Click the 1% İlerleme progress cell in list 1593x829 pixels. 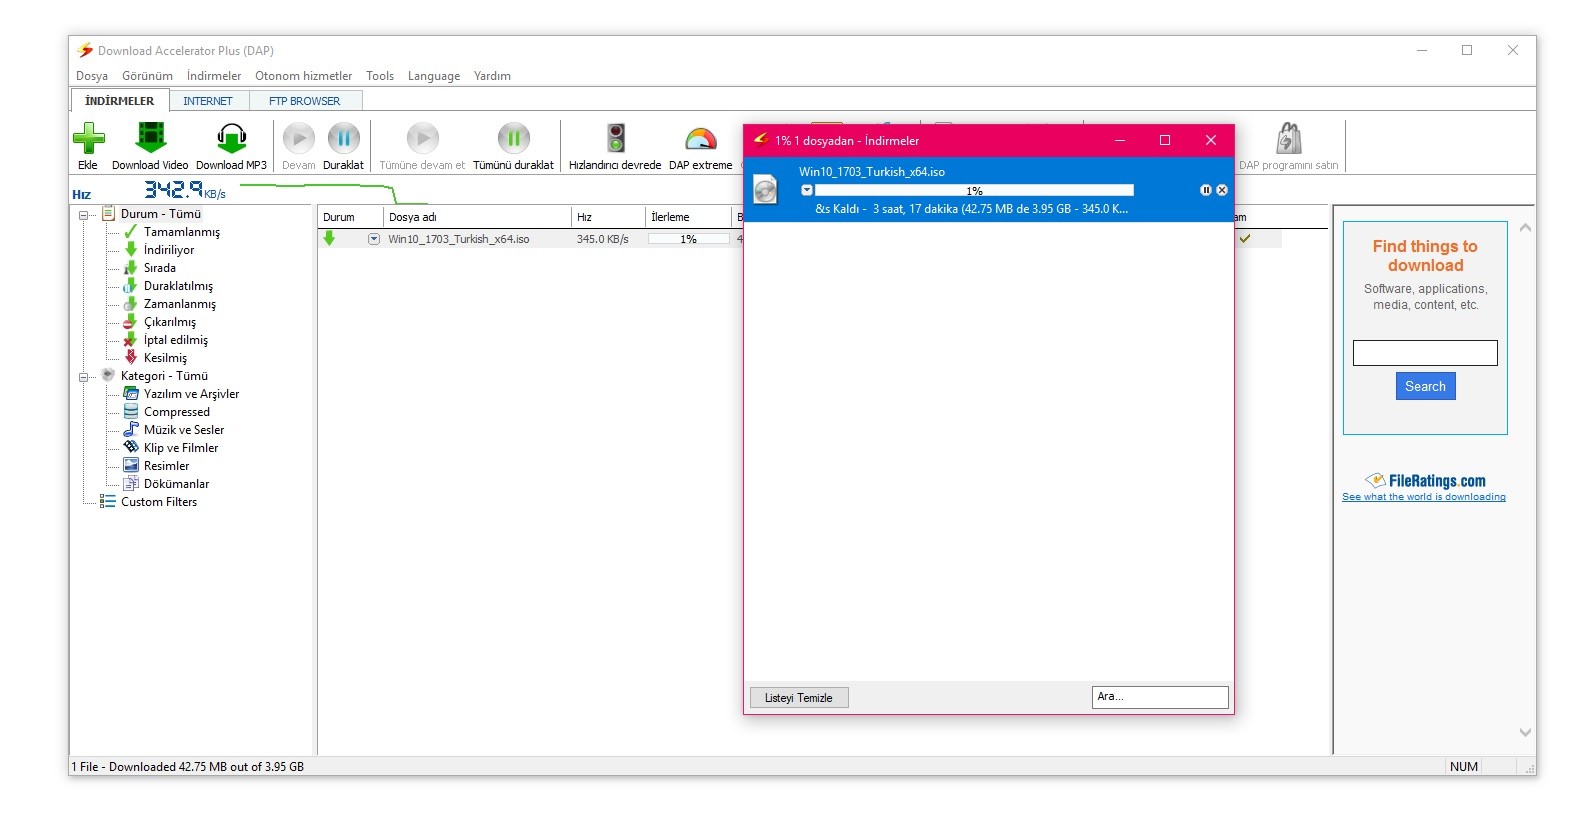pyautogui.click(x=689, y=239)
